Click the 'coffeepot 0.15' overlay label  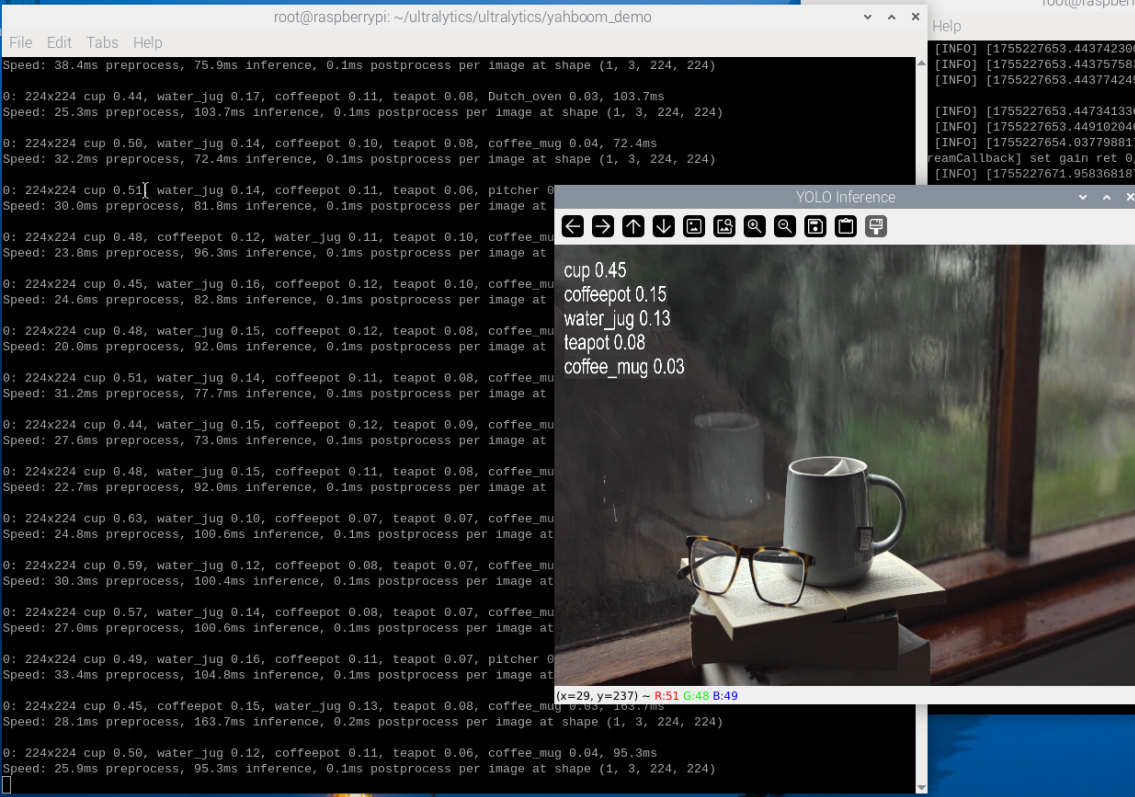pyautogui.click(x=615, y=295)
